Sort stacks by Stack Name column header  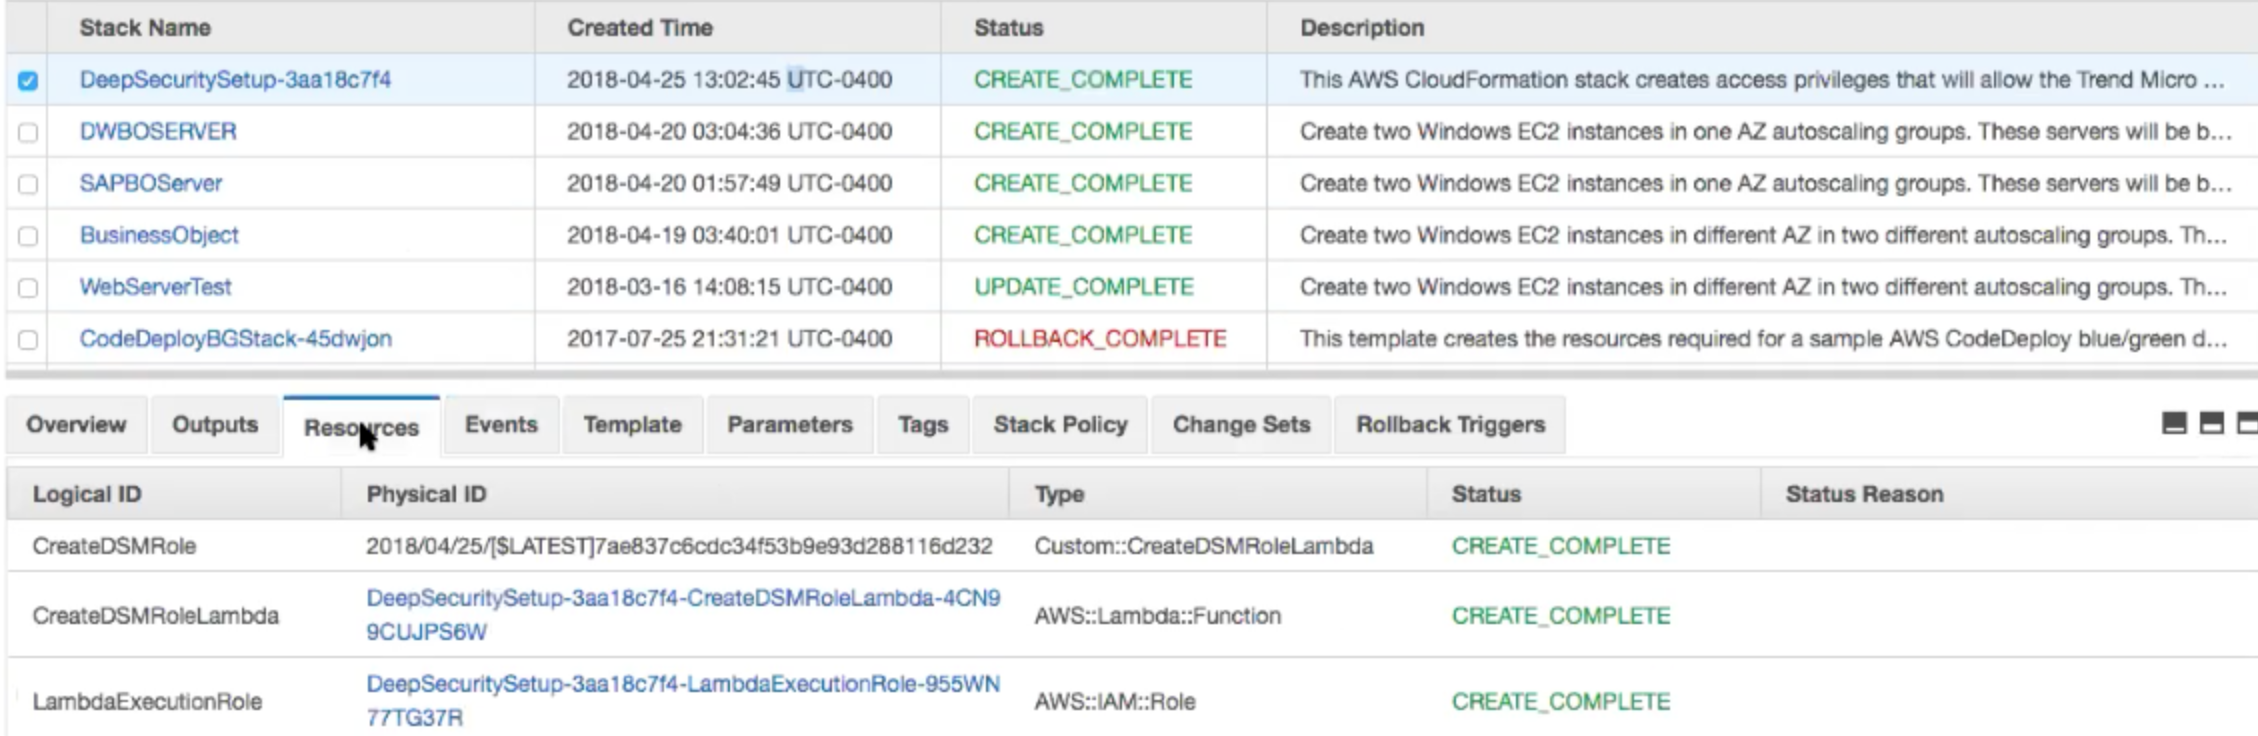click(x=145, y=28)
